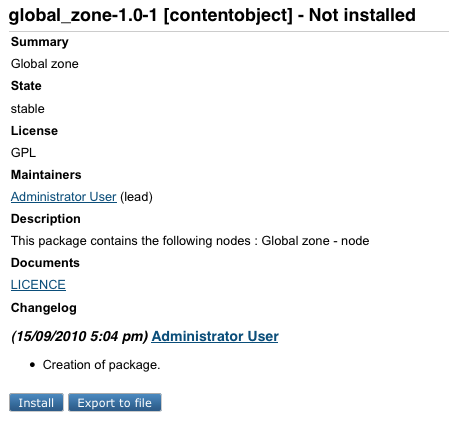Click the Maintainers heading label
Image resolution: width=449 pixels, height=422 pixels.
coord(46,175)
